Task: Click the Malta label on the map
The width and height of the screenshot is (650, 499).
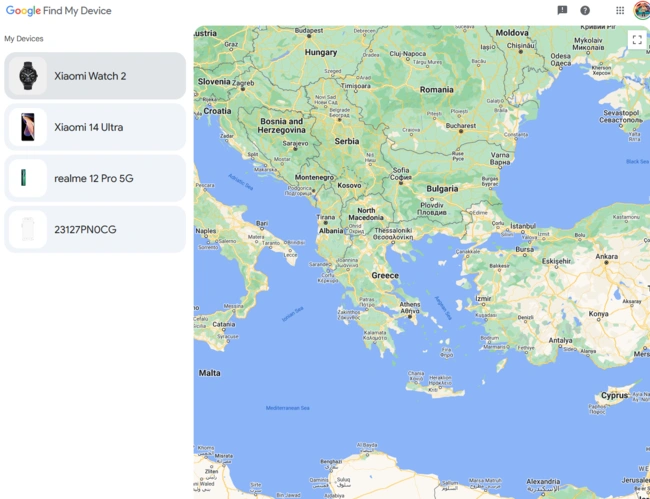Action: click(x=209, y=373)
